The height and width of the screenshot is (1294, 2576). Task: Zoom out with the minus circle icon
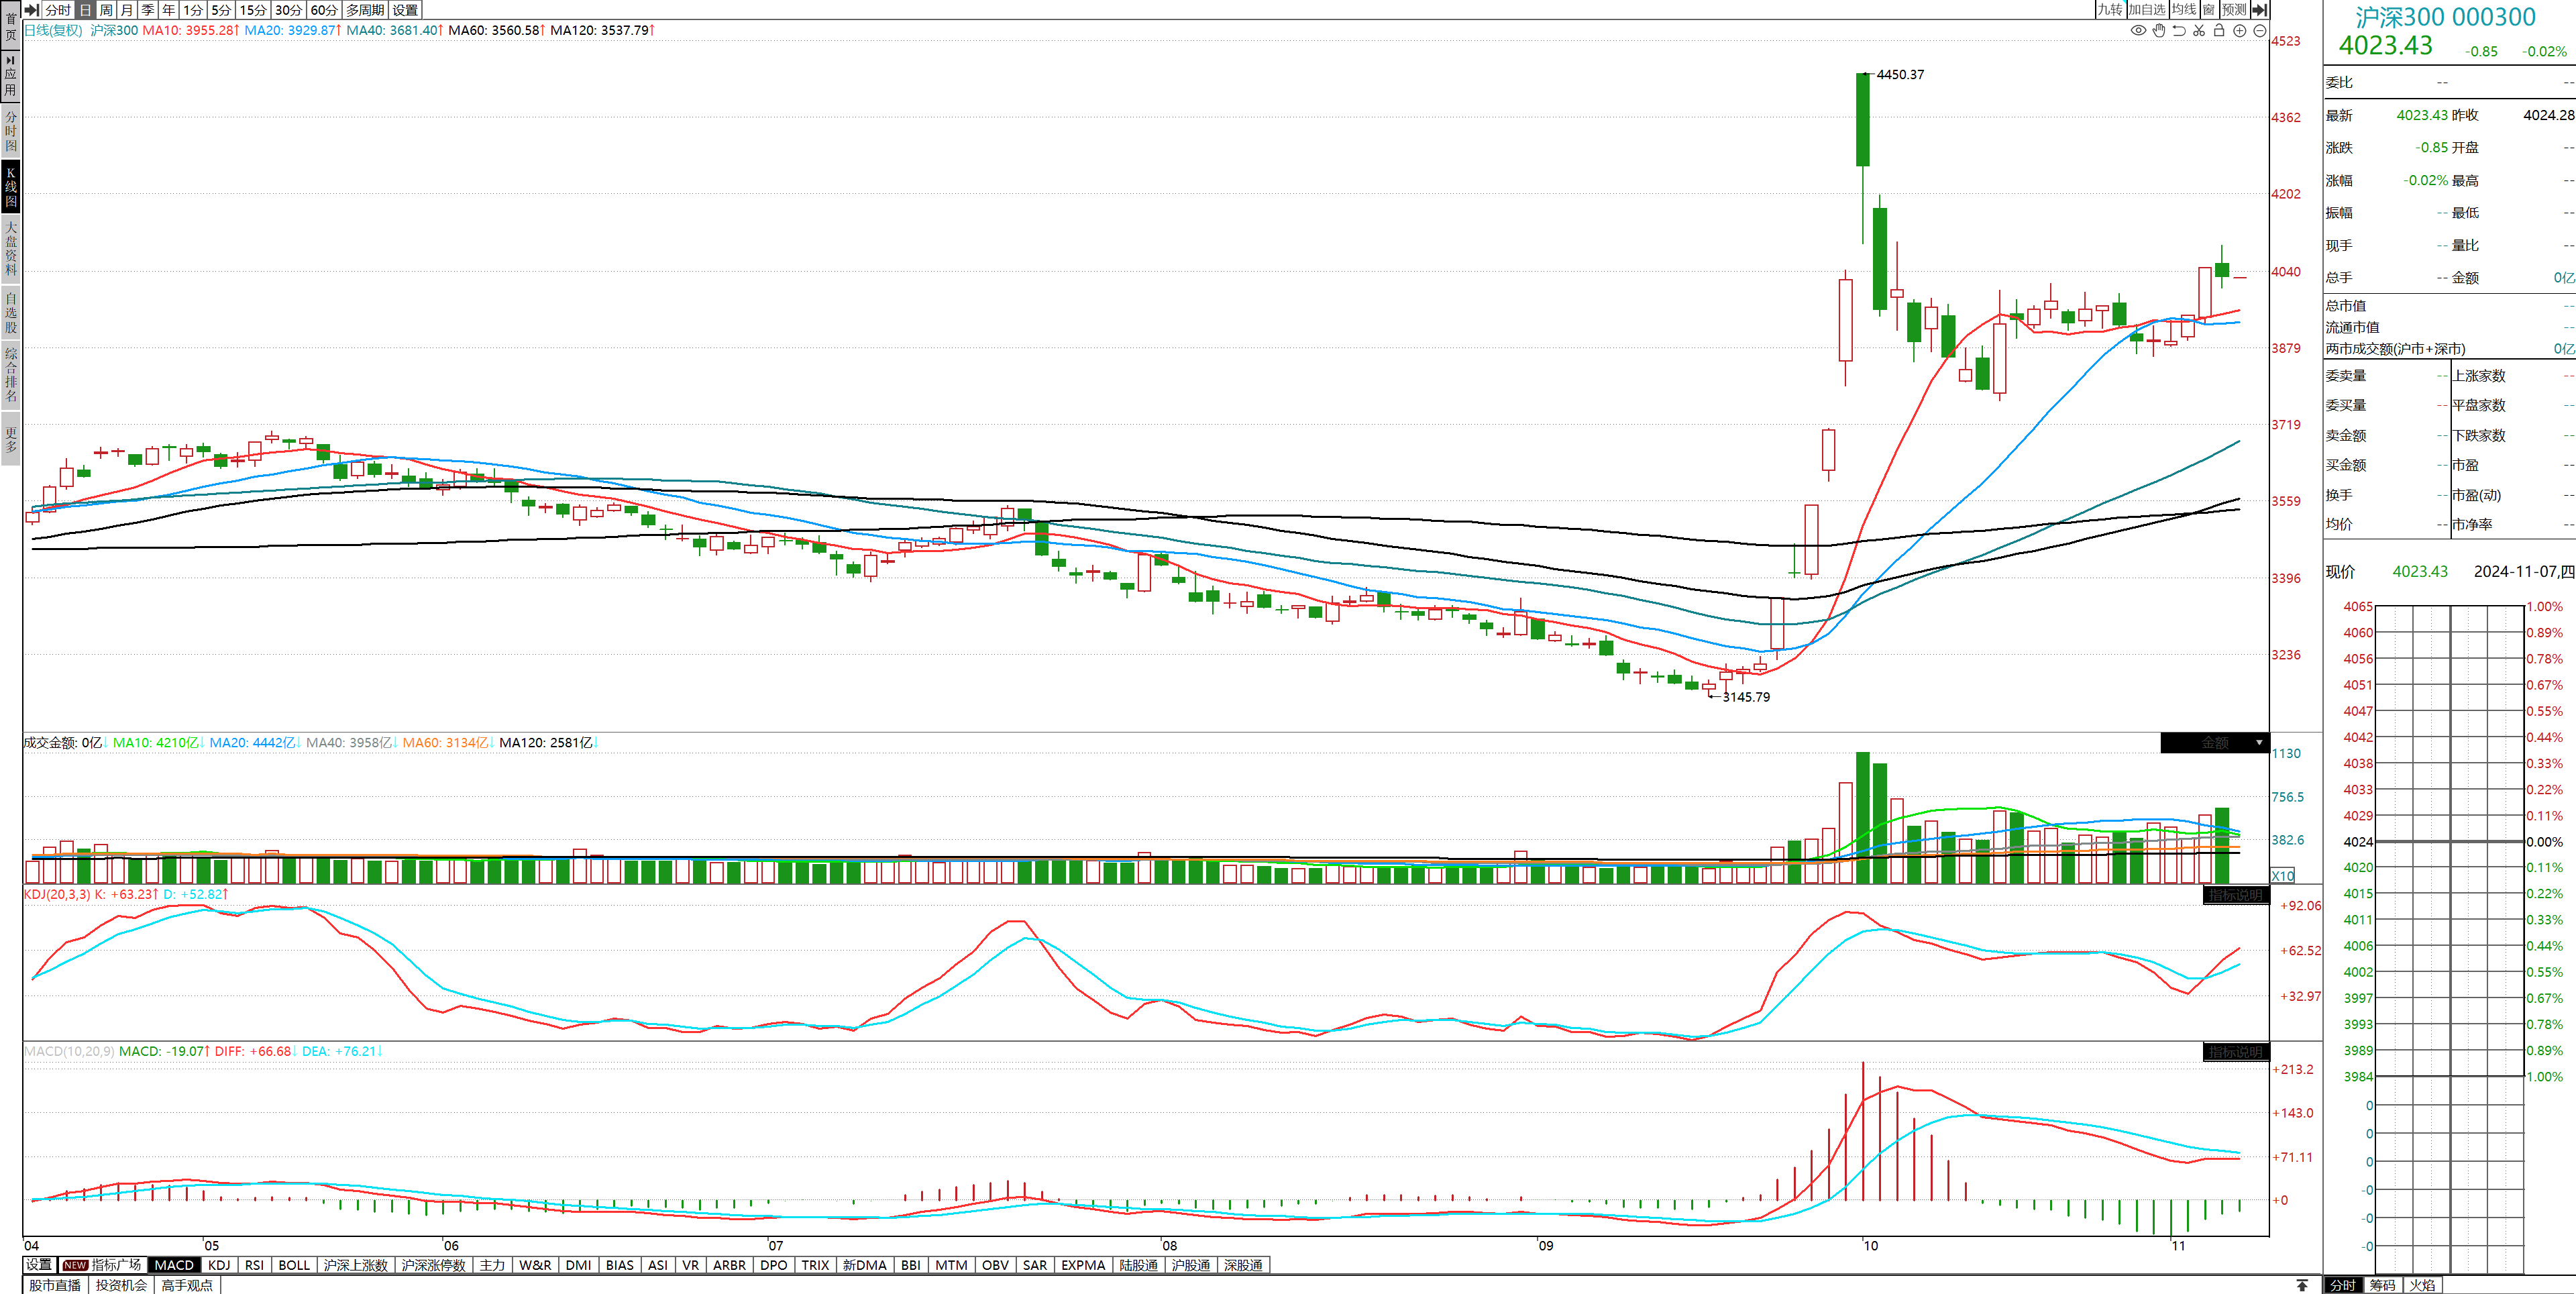[2259, 30]
